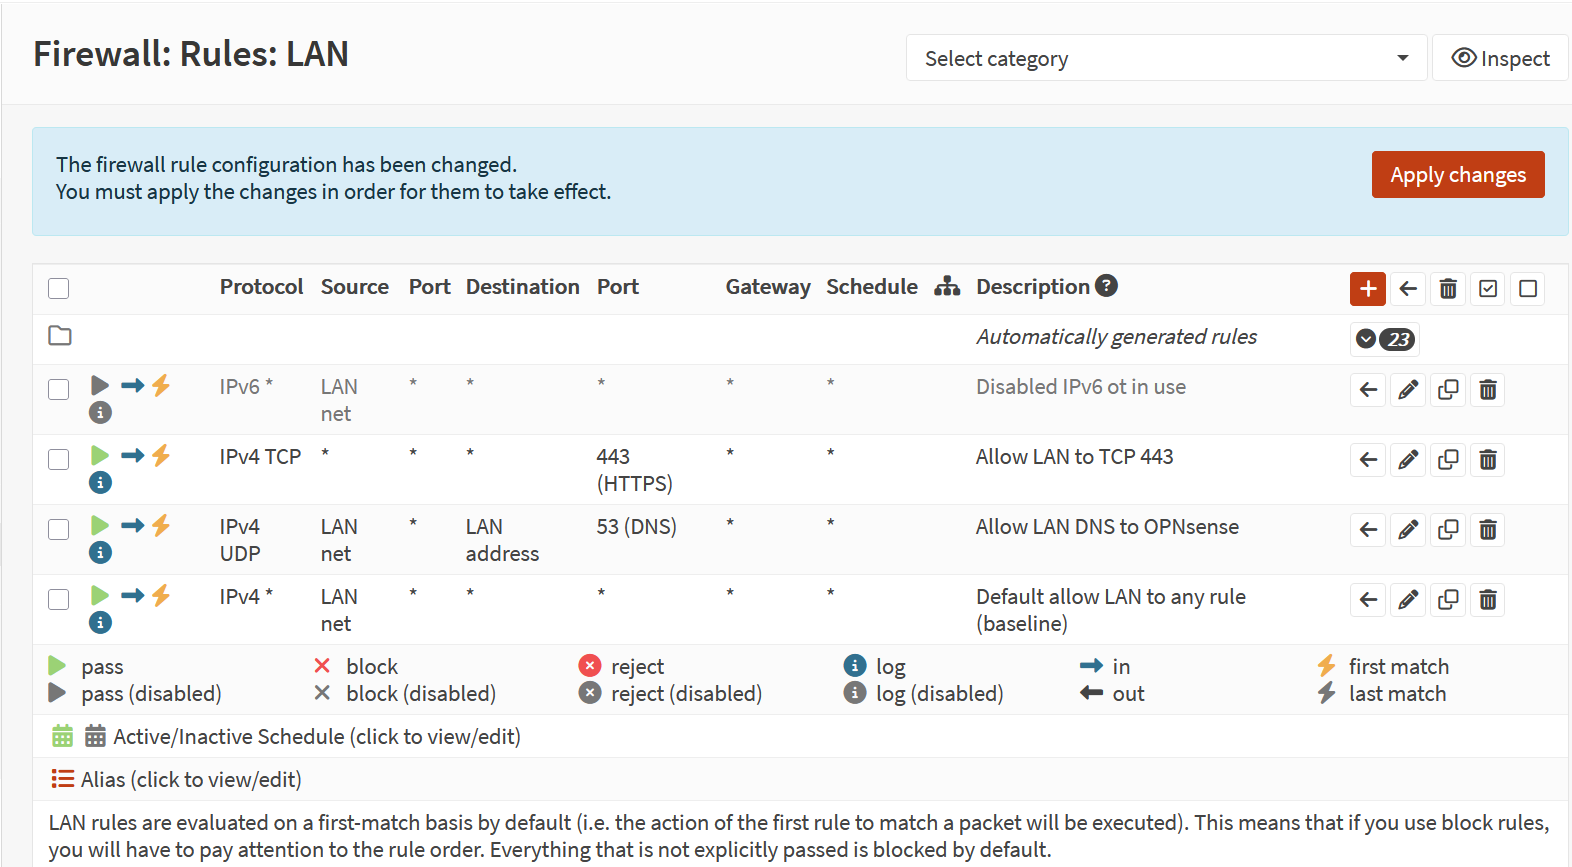Move selected rules before Disabled IPv6 rule
Viewport: 1572px width, 867px height.
1368,390
